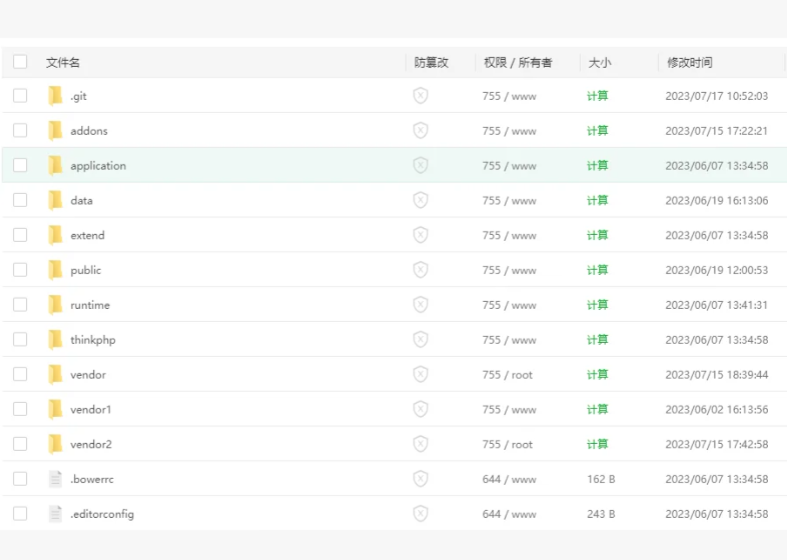Open the extend folder by its name
This screenshot has height=560, width=787.
coord(87,235)
